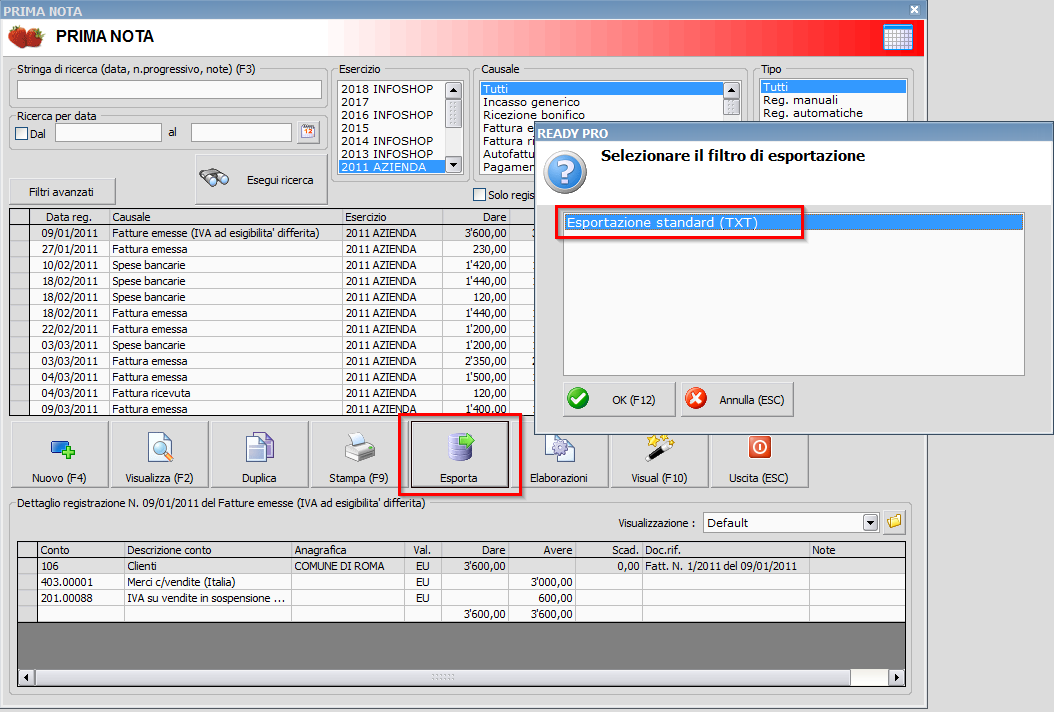Open the Elaborazioni gear button
The height and width of the screenshot is (712, 1054).
[559, 461]
